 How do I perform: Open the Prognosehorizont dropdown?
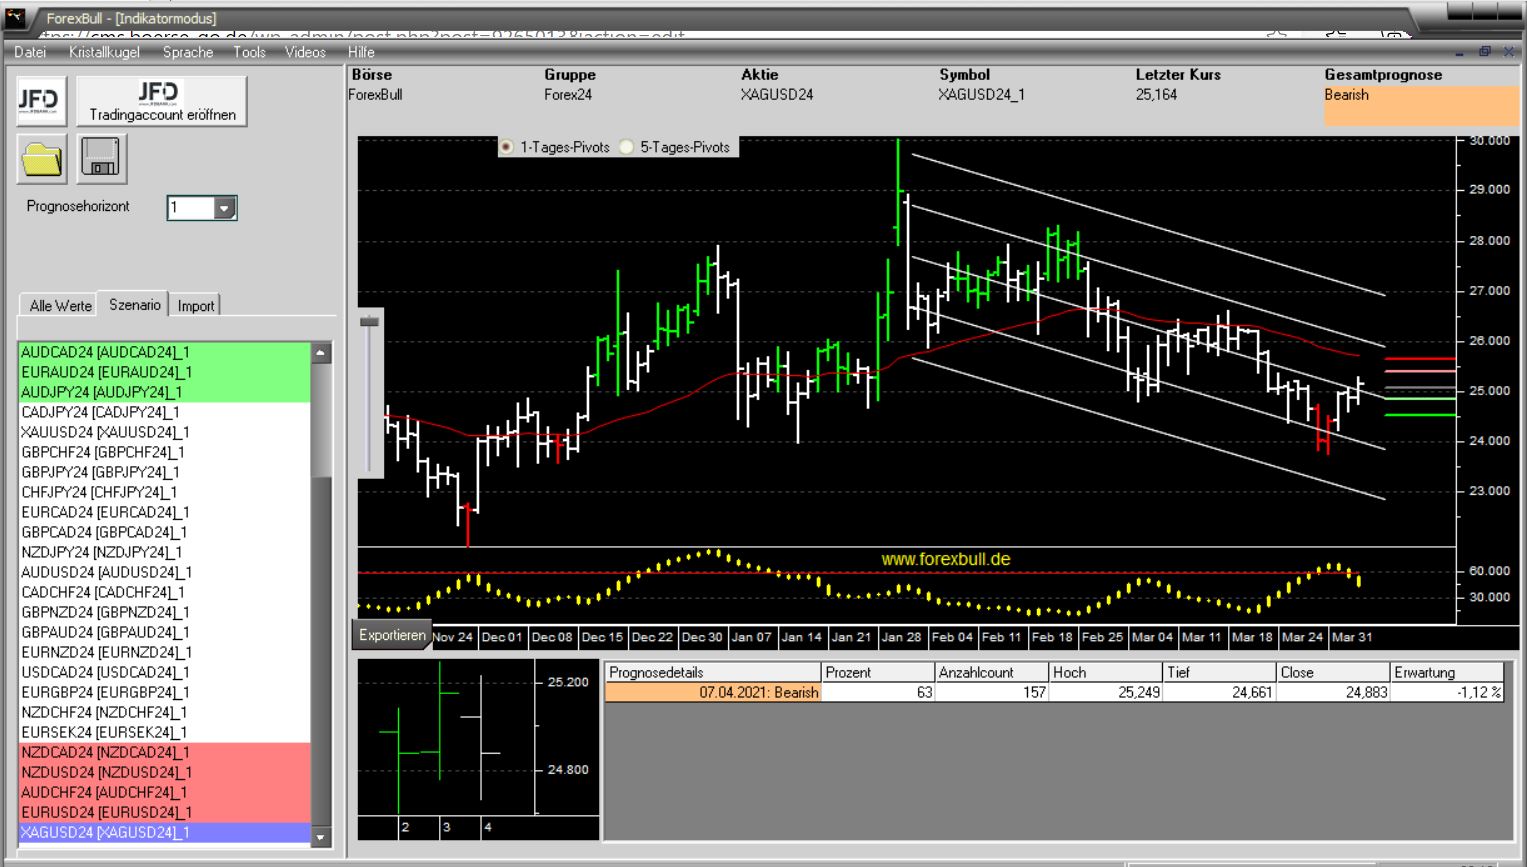tap(224, 208)
